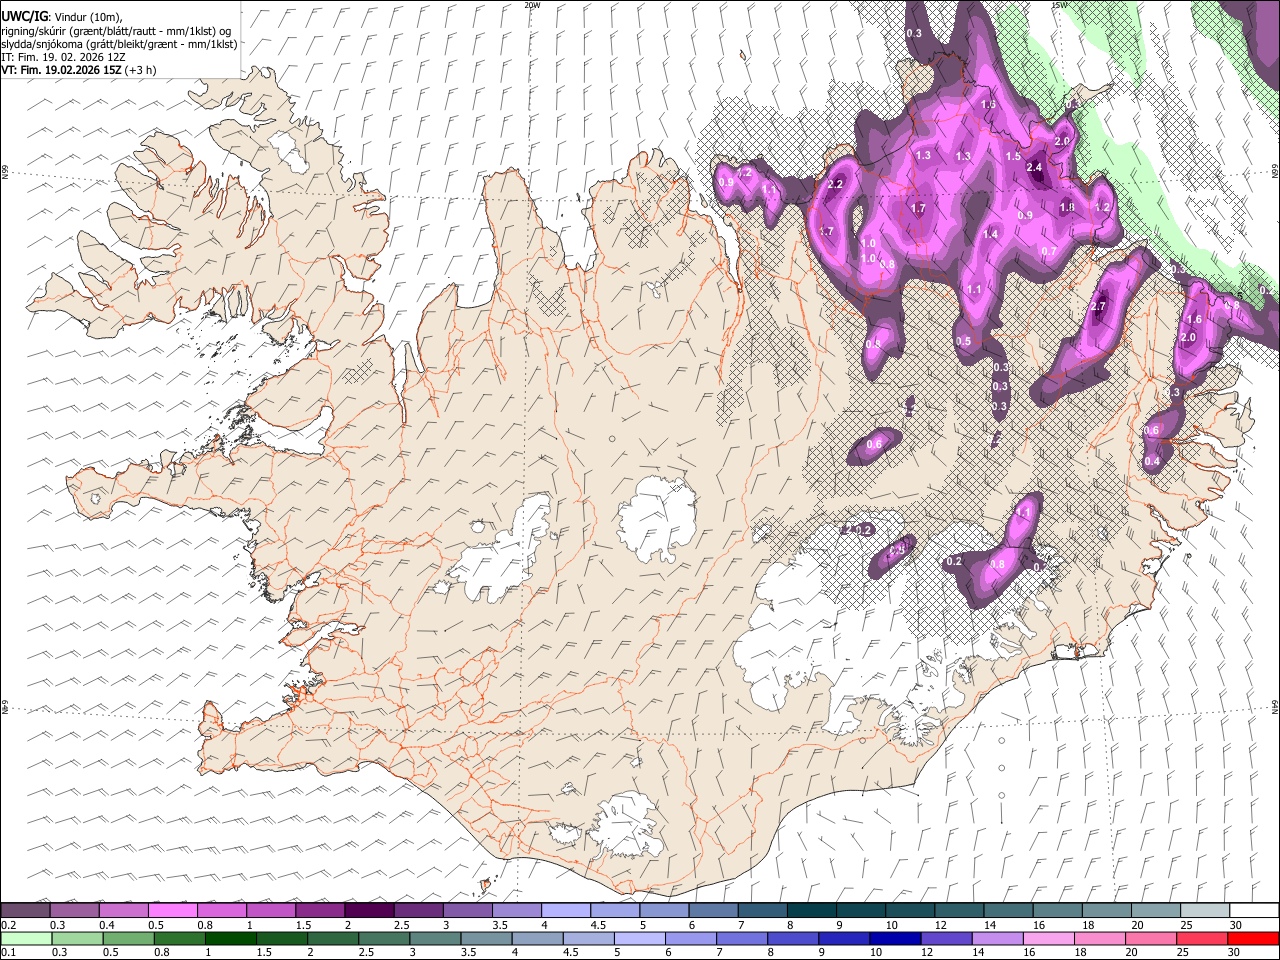Click the '2.4' precipitation value on the map
Image resolution: width=1280 pixels, height=960 pixels.
pyautogui.click(x=1035, y=168)
